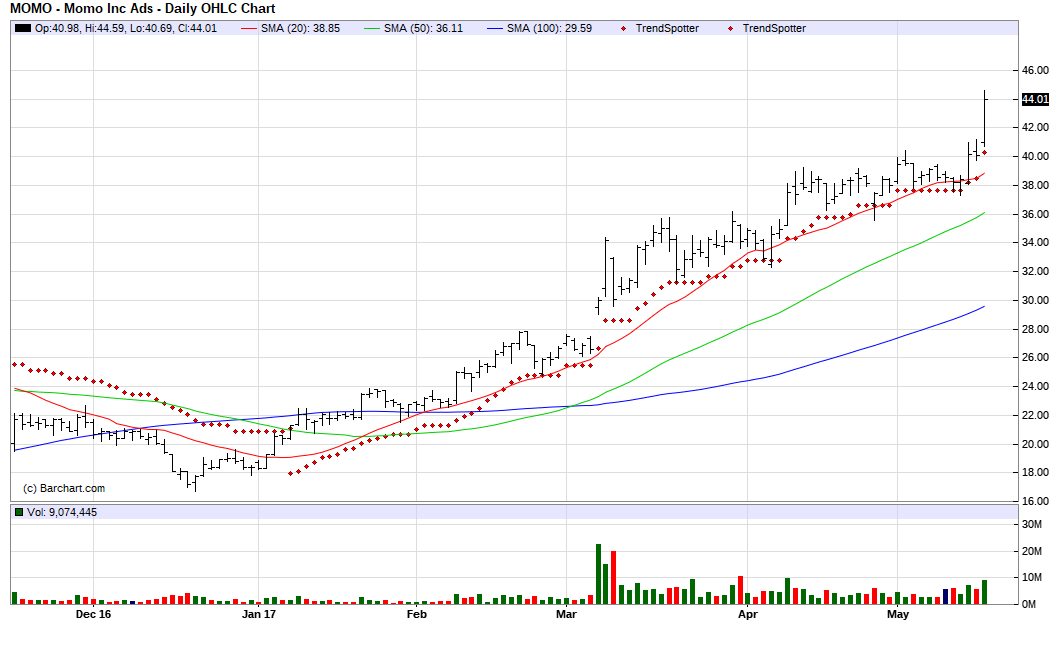Click the Vol: 9,074,445 label

coord(62,512)
